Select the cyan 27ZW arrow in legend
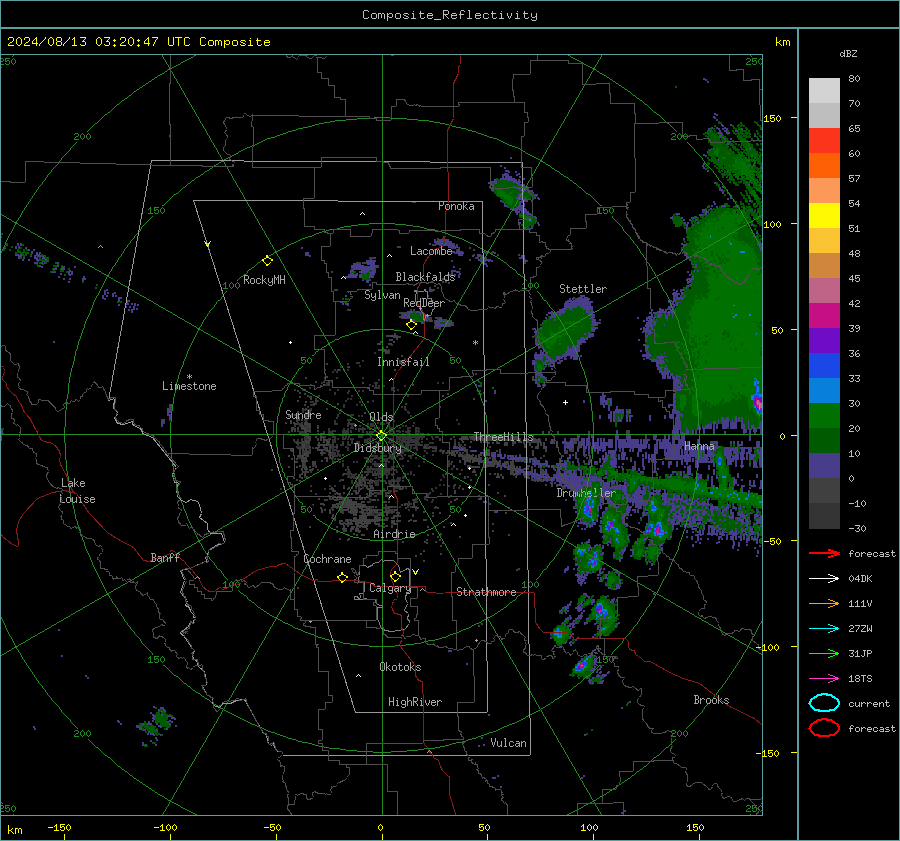900x841 pixels. click(x=824, y=629)
